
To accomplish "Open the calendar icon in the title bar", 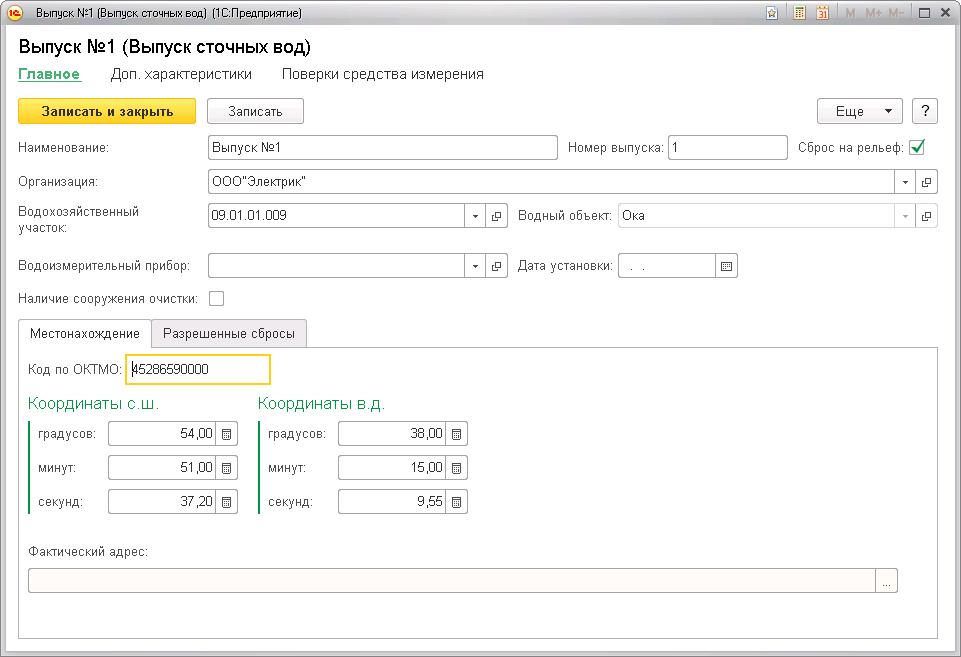I will click(x=822, y=13).
